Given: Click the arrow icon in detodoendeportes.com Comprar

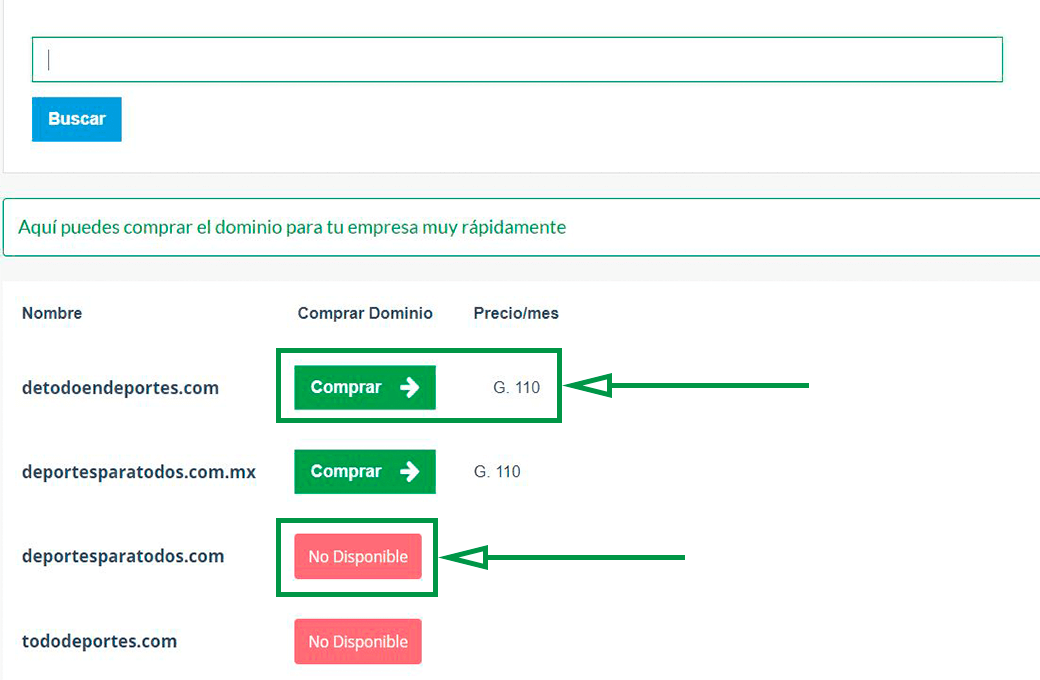Looking at the screenshot, I should point(410,387).
